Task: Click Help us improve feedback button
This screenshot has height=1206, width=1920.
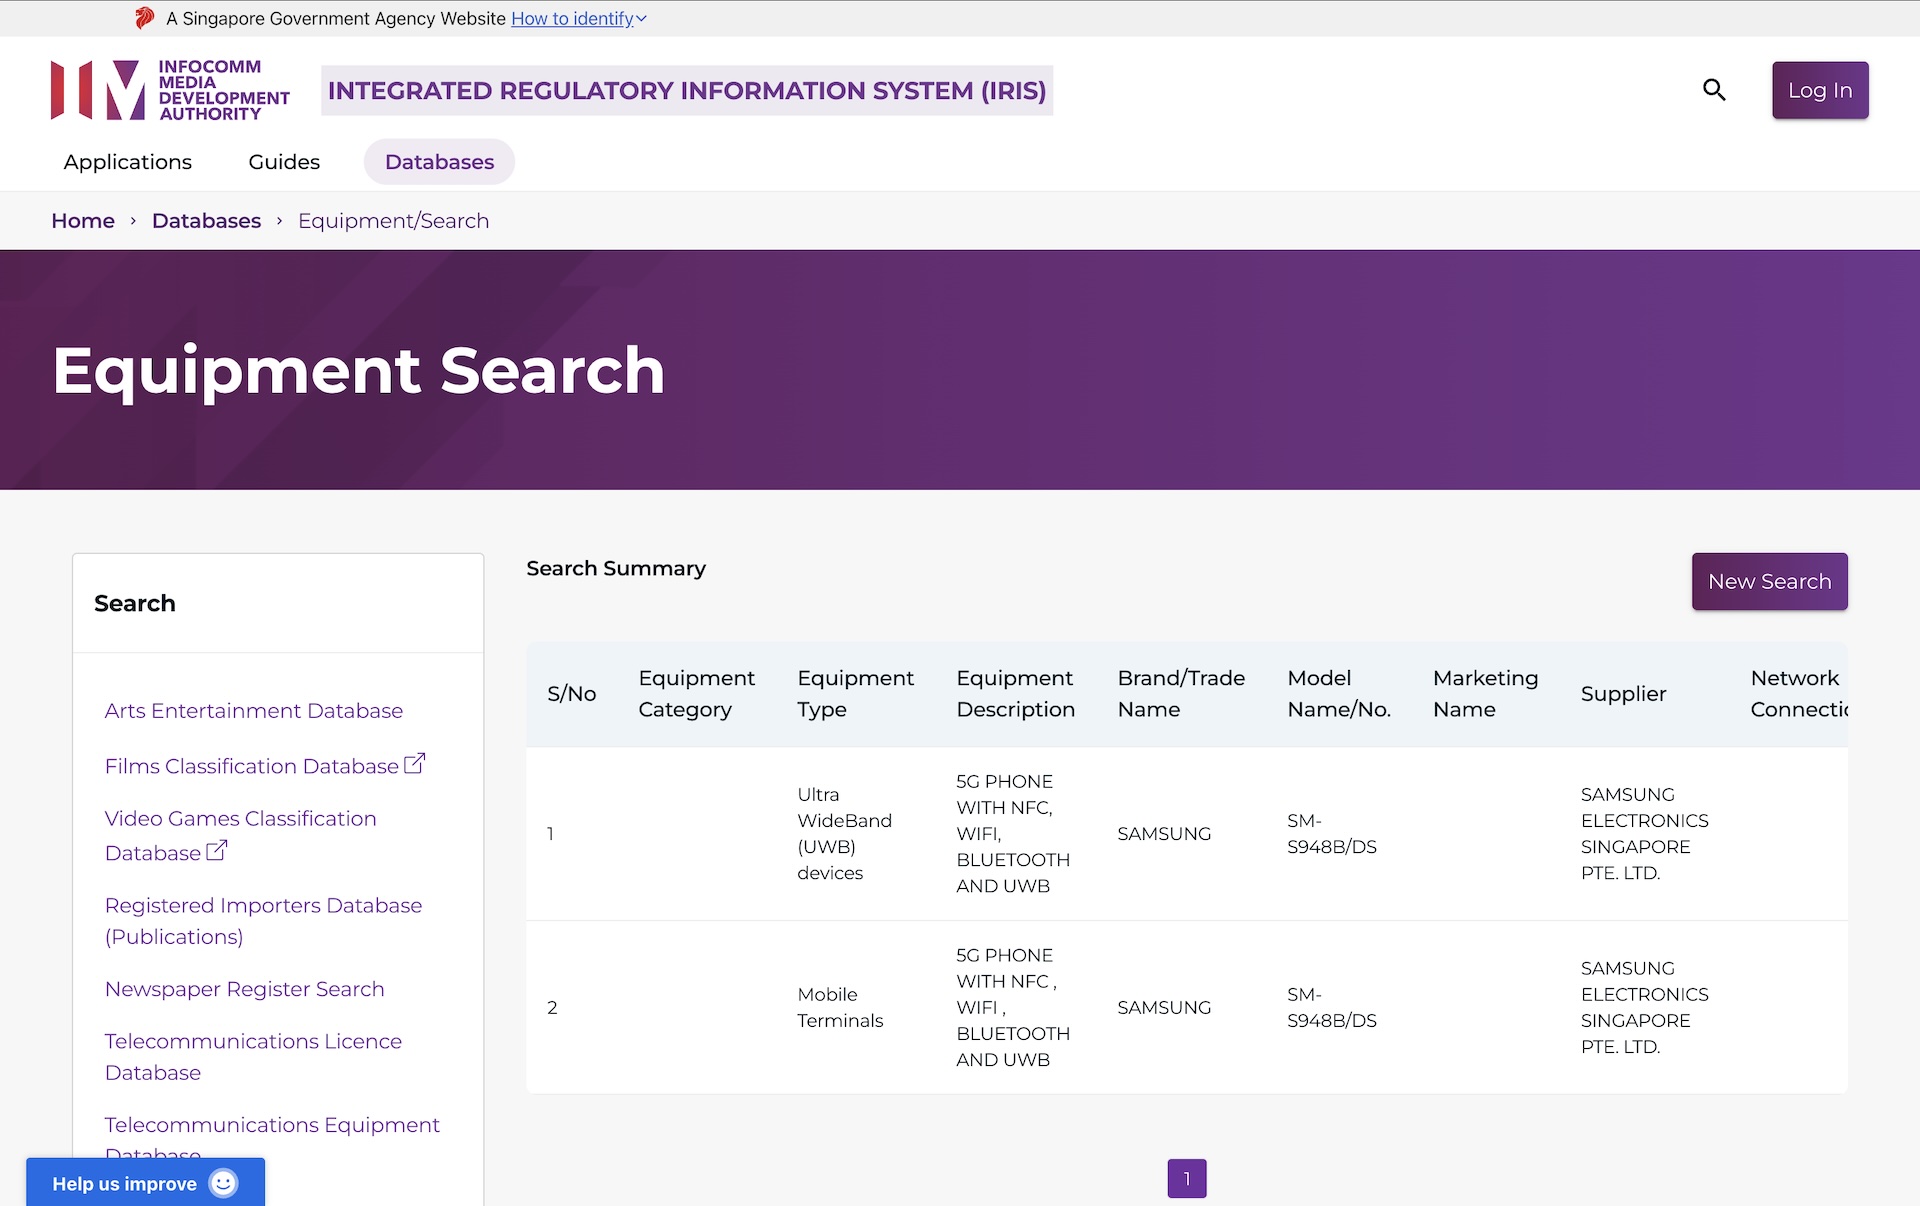Action: click(x=125, y=1183)
